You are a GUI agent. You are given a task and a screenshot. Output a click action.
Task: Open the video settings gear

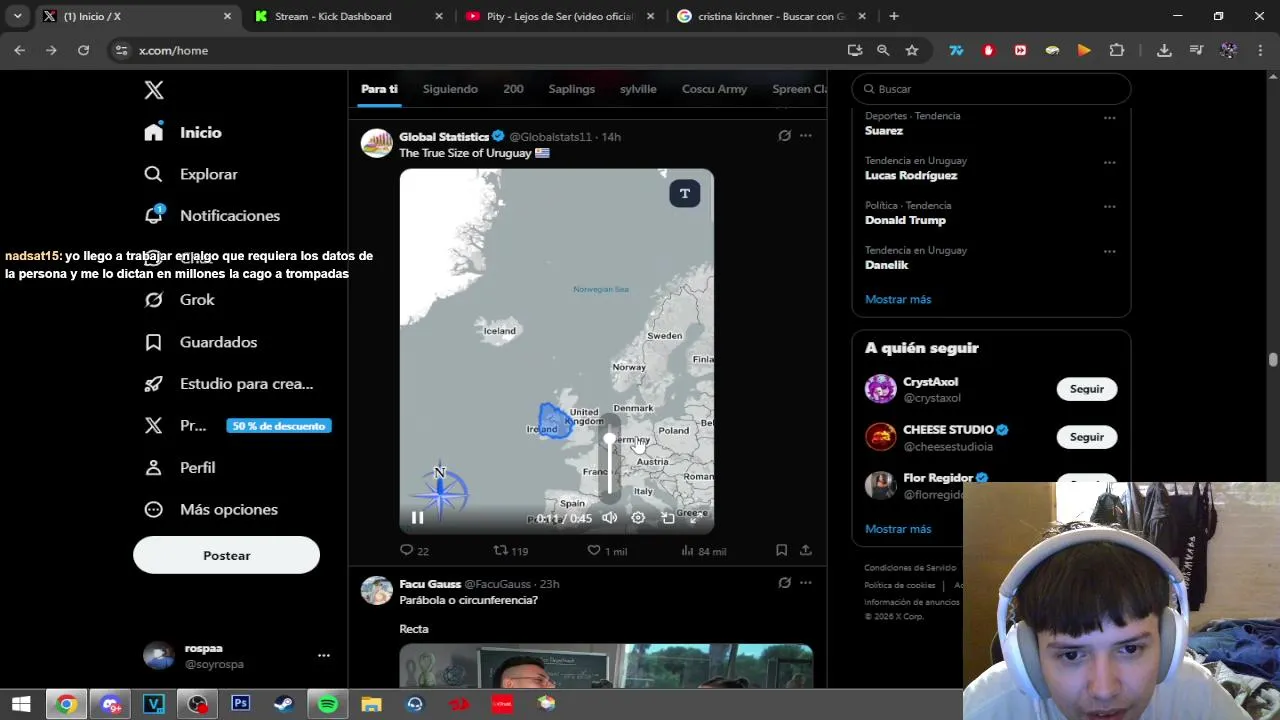pyautogui.click(x=638, y=518)
